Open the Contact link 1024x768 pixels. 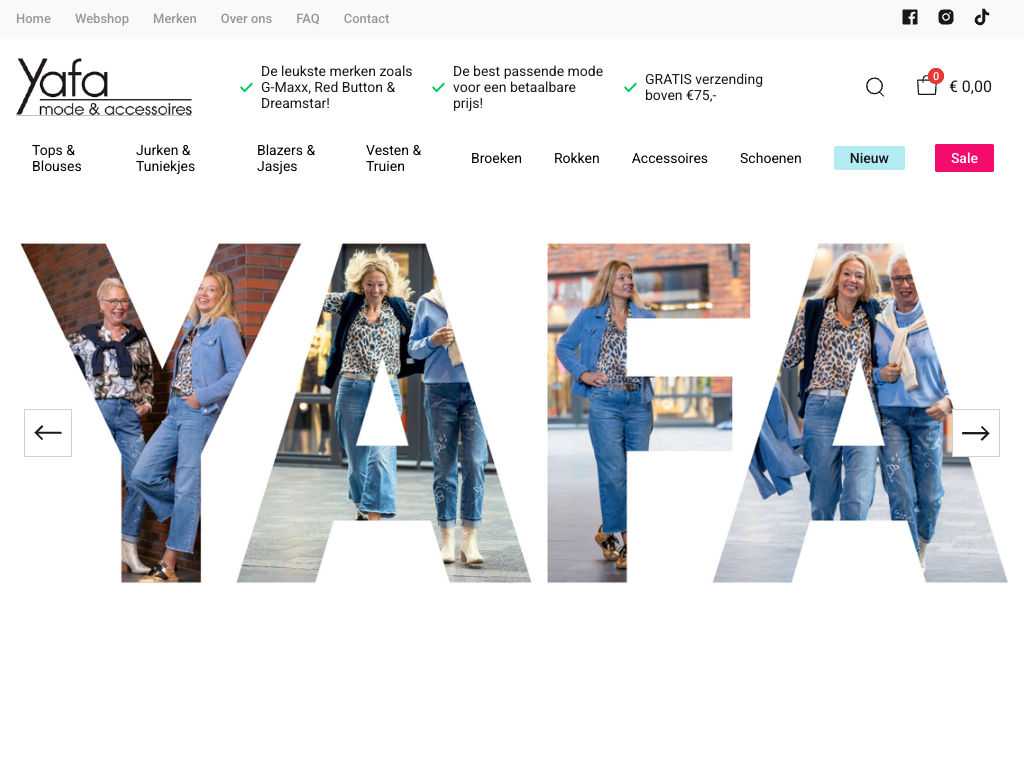[x=366, y=18]
